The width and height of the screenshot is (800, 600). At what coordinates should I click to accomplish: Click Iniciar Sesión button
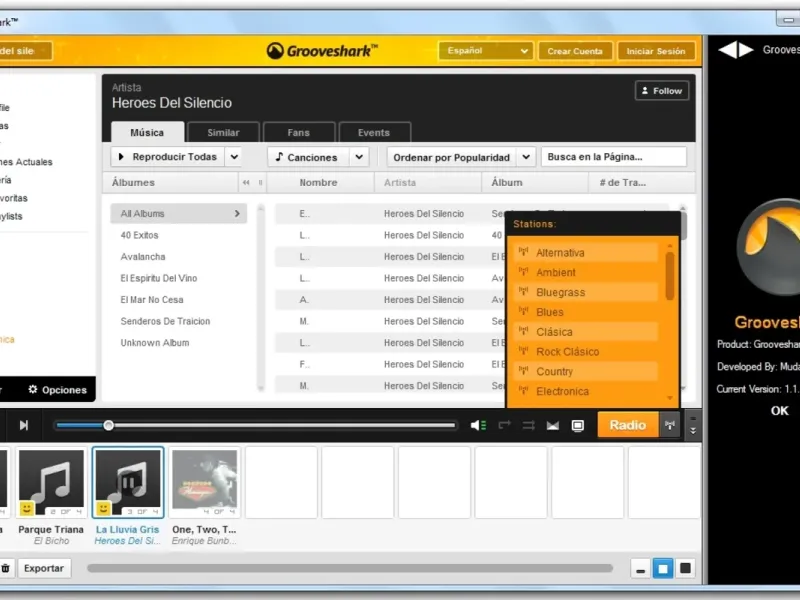[656, 51]
